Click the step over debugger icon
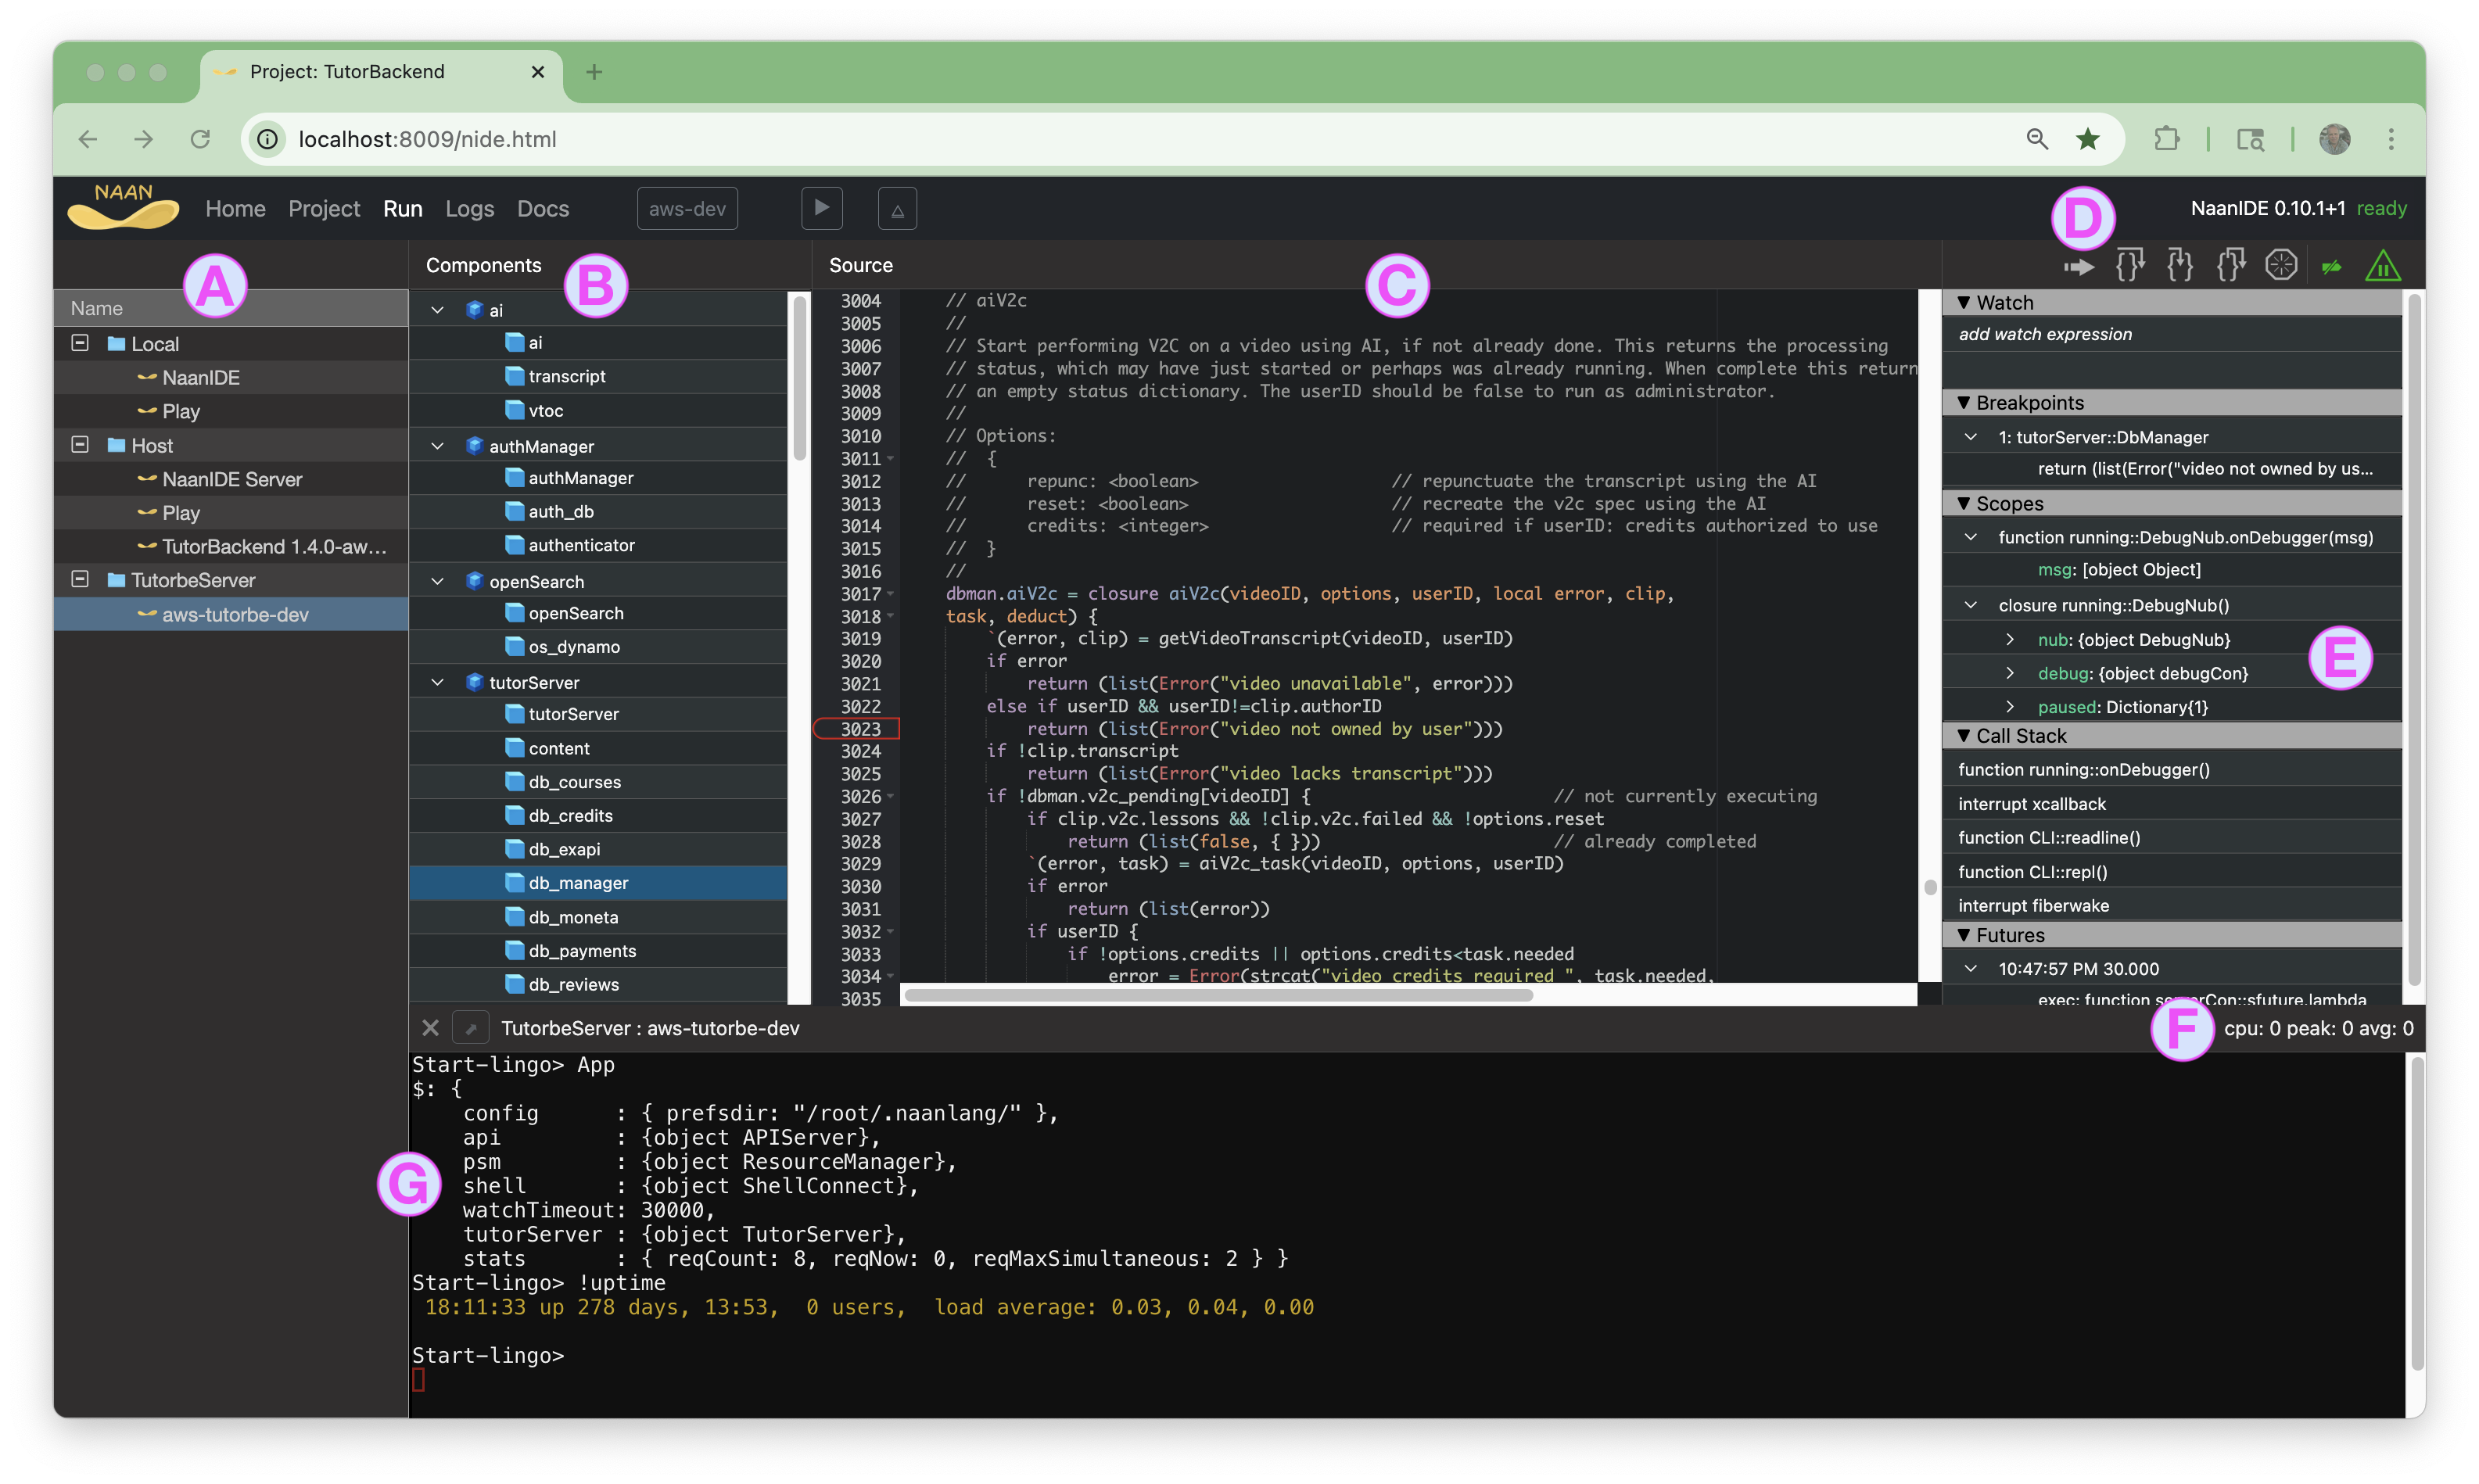 [x=2130, y=266]
